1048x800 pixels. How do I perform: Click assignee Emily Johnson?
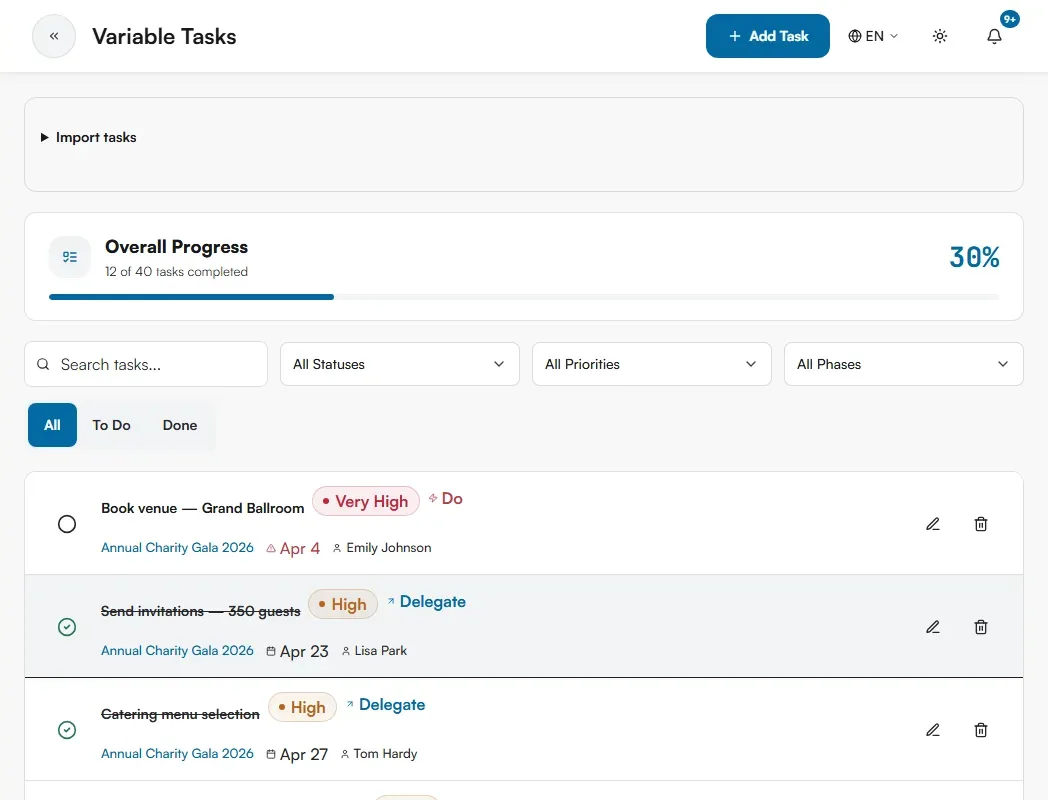pos(389,547)
